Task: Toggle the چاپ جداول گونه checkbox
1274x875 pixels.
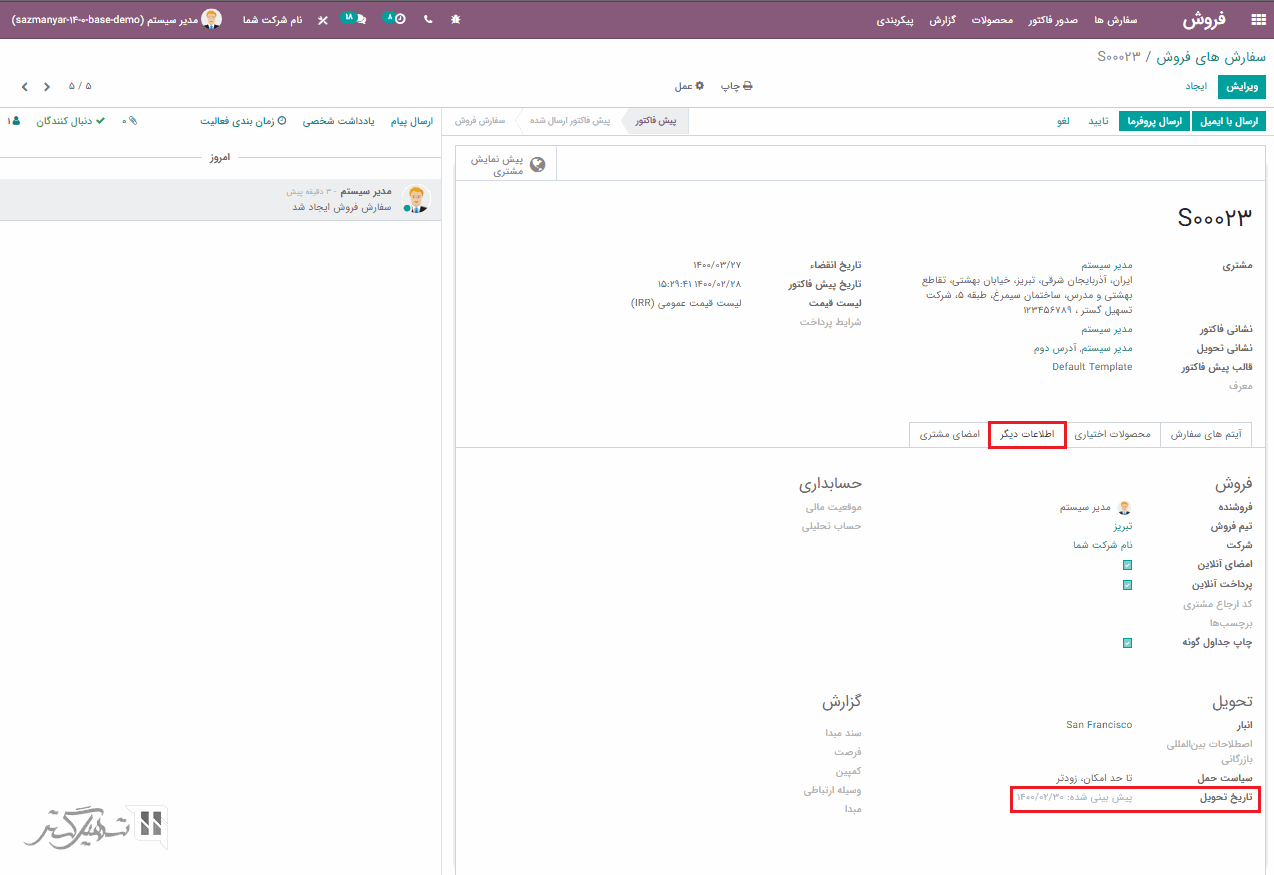Action: point(1127,643)
